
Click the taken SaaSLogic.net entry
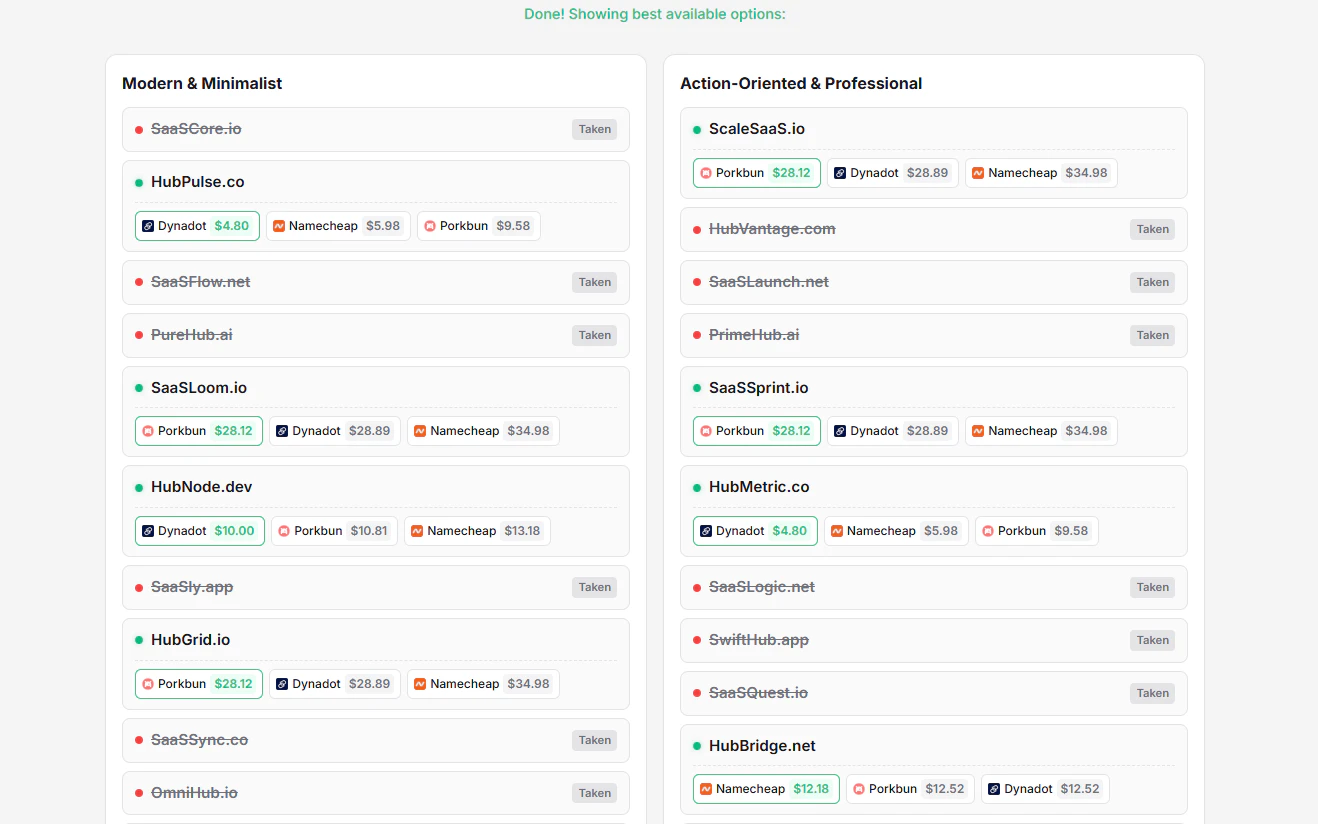934,587
